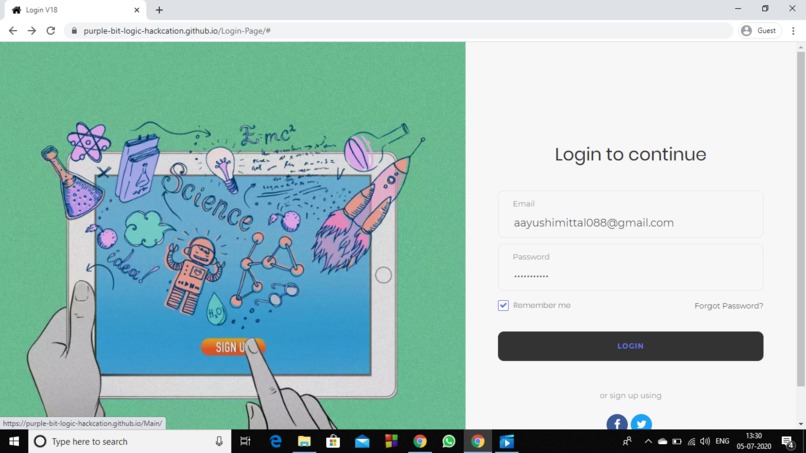The height and width of the screenshot is (453, 806).
Task: Click the address bar URL
Action: (177, 31)
